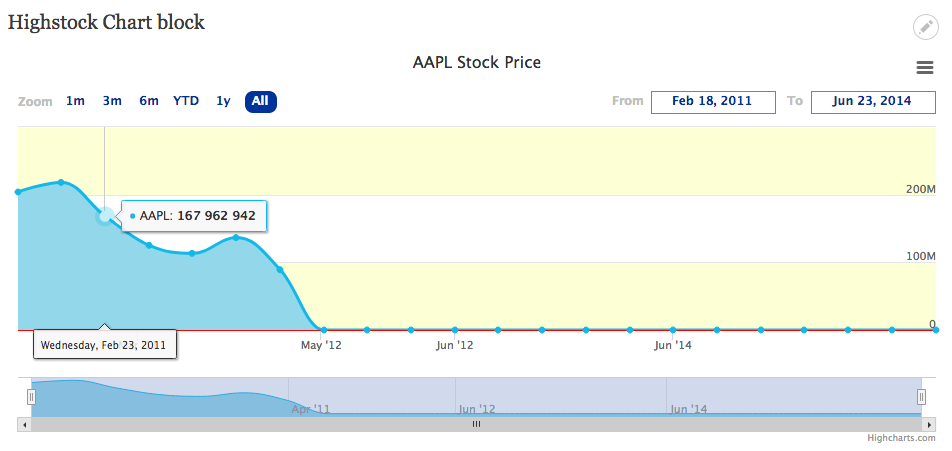Click the pencil edit icon
The image size is (952, 451).
925,27
